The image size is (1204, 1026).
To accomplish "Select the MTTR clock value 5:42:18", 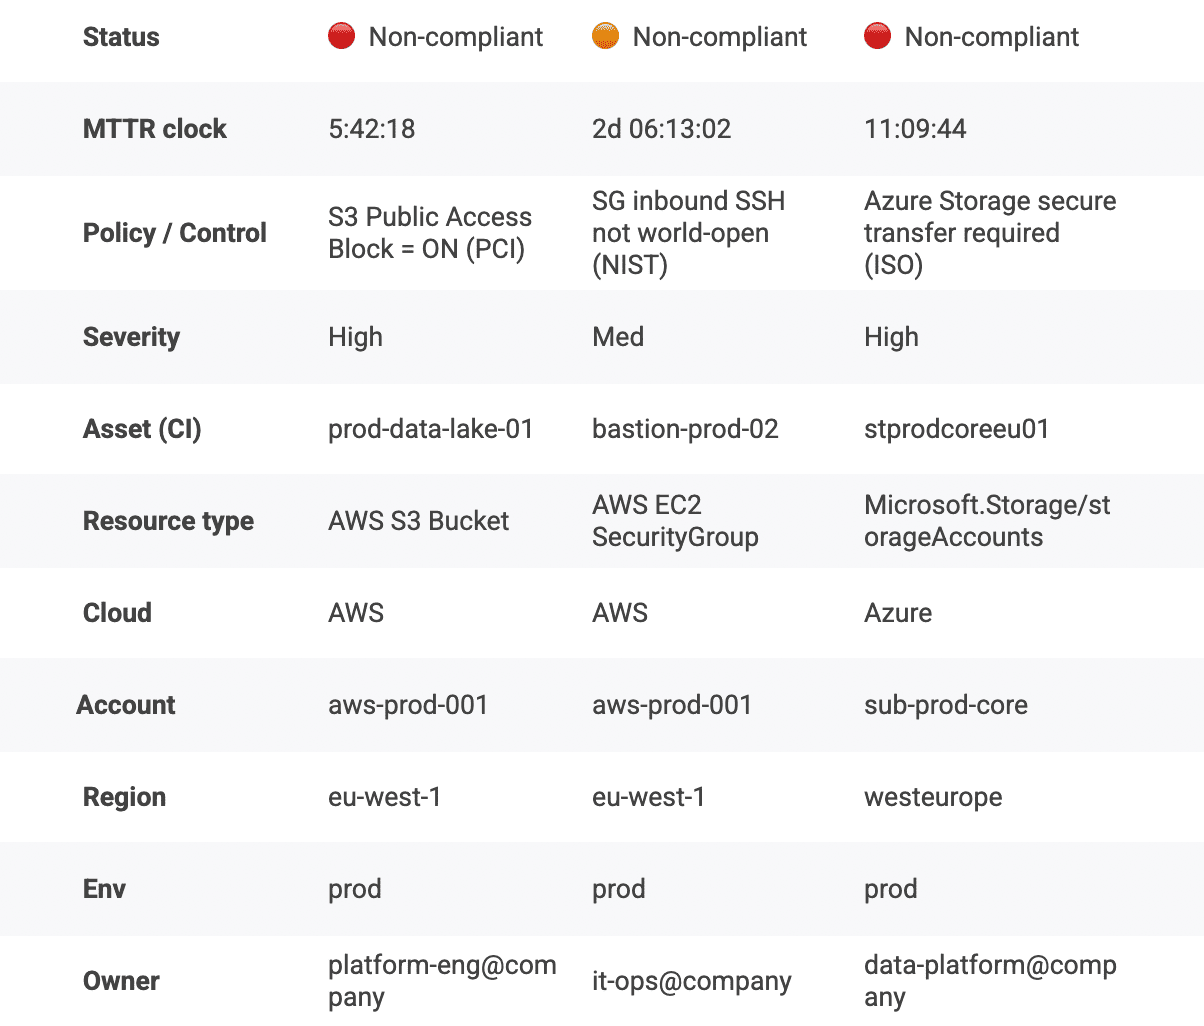I will (x=371, y=129).
